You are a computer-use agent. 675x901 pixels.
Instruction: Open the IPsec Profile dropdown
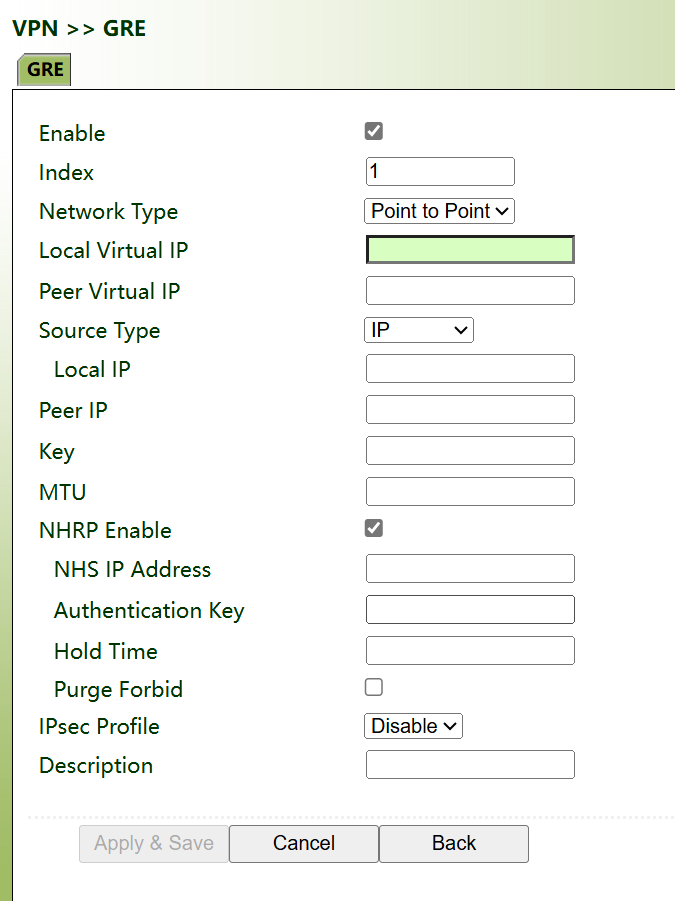click(414, 726)
